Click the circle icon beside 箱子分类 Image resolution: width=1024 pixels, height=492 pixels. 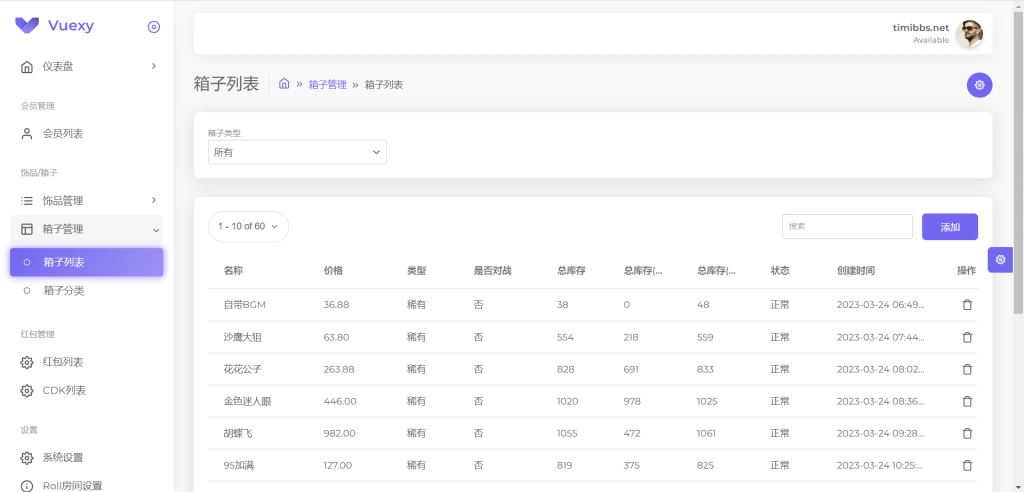click(27, 291)
